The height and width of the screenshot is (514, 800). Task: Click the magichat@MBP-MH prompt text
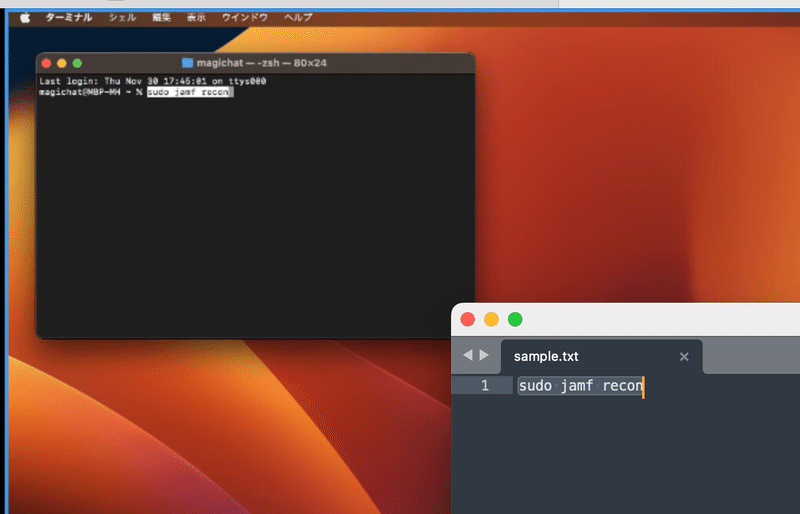point(80,92)
